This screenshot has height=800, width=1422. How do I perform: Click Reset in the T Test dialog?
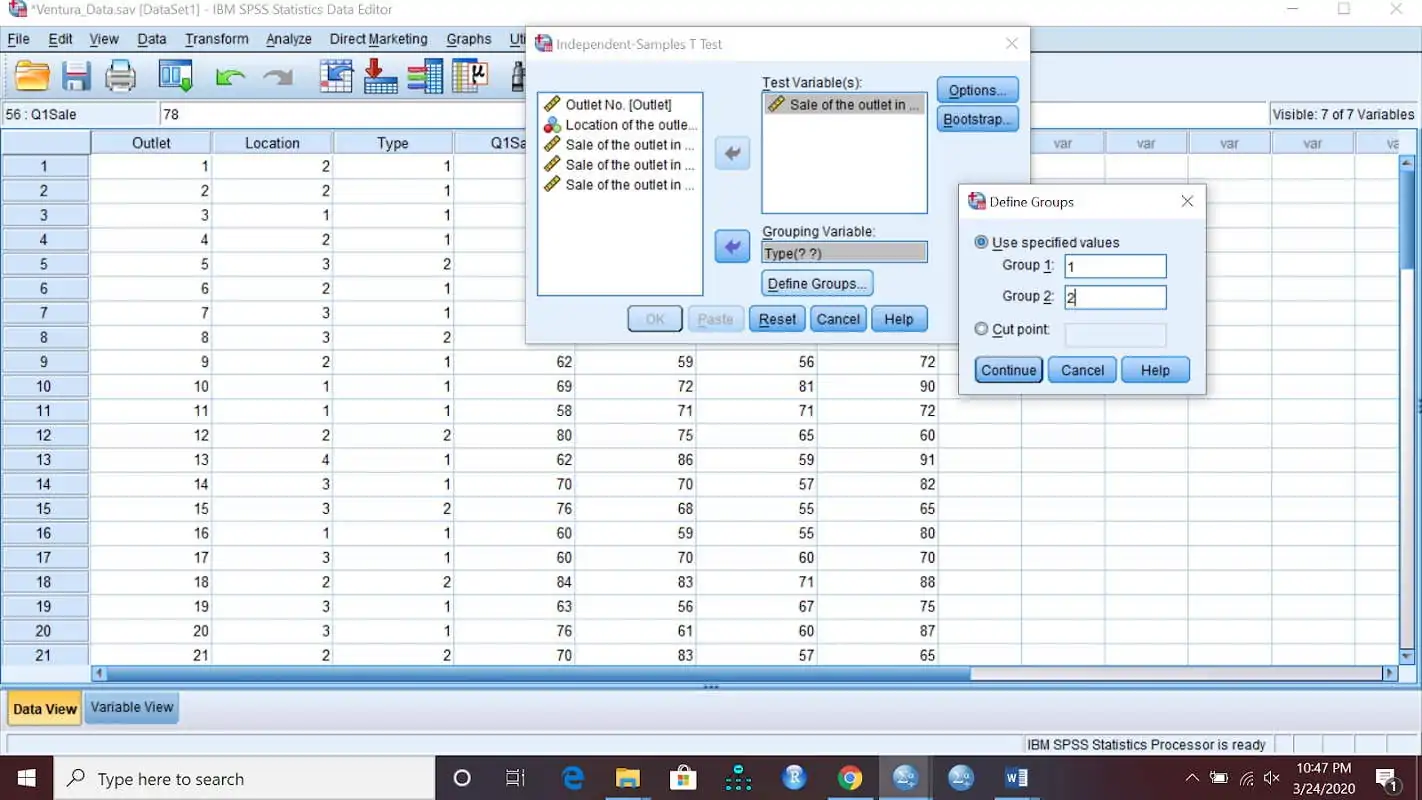pos(777,319)
